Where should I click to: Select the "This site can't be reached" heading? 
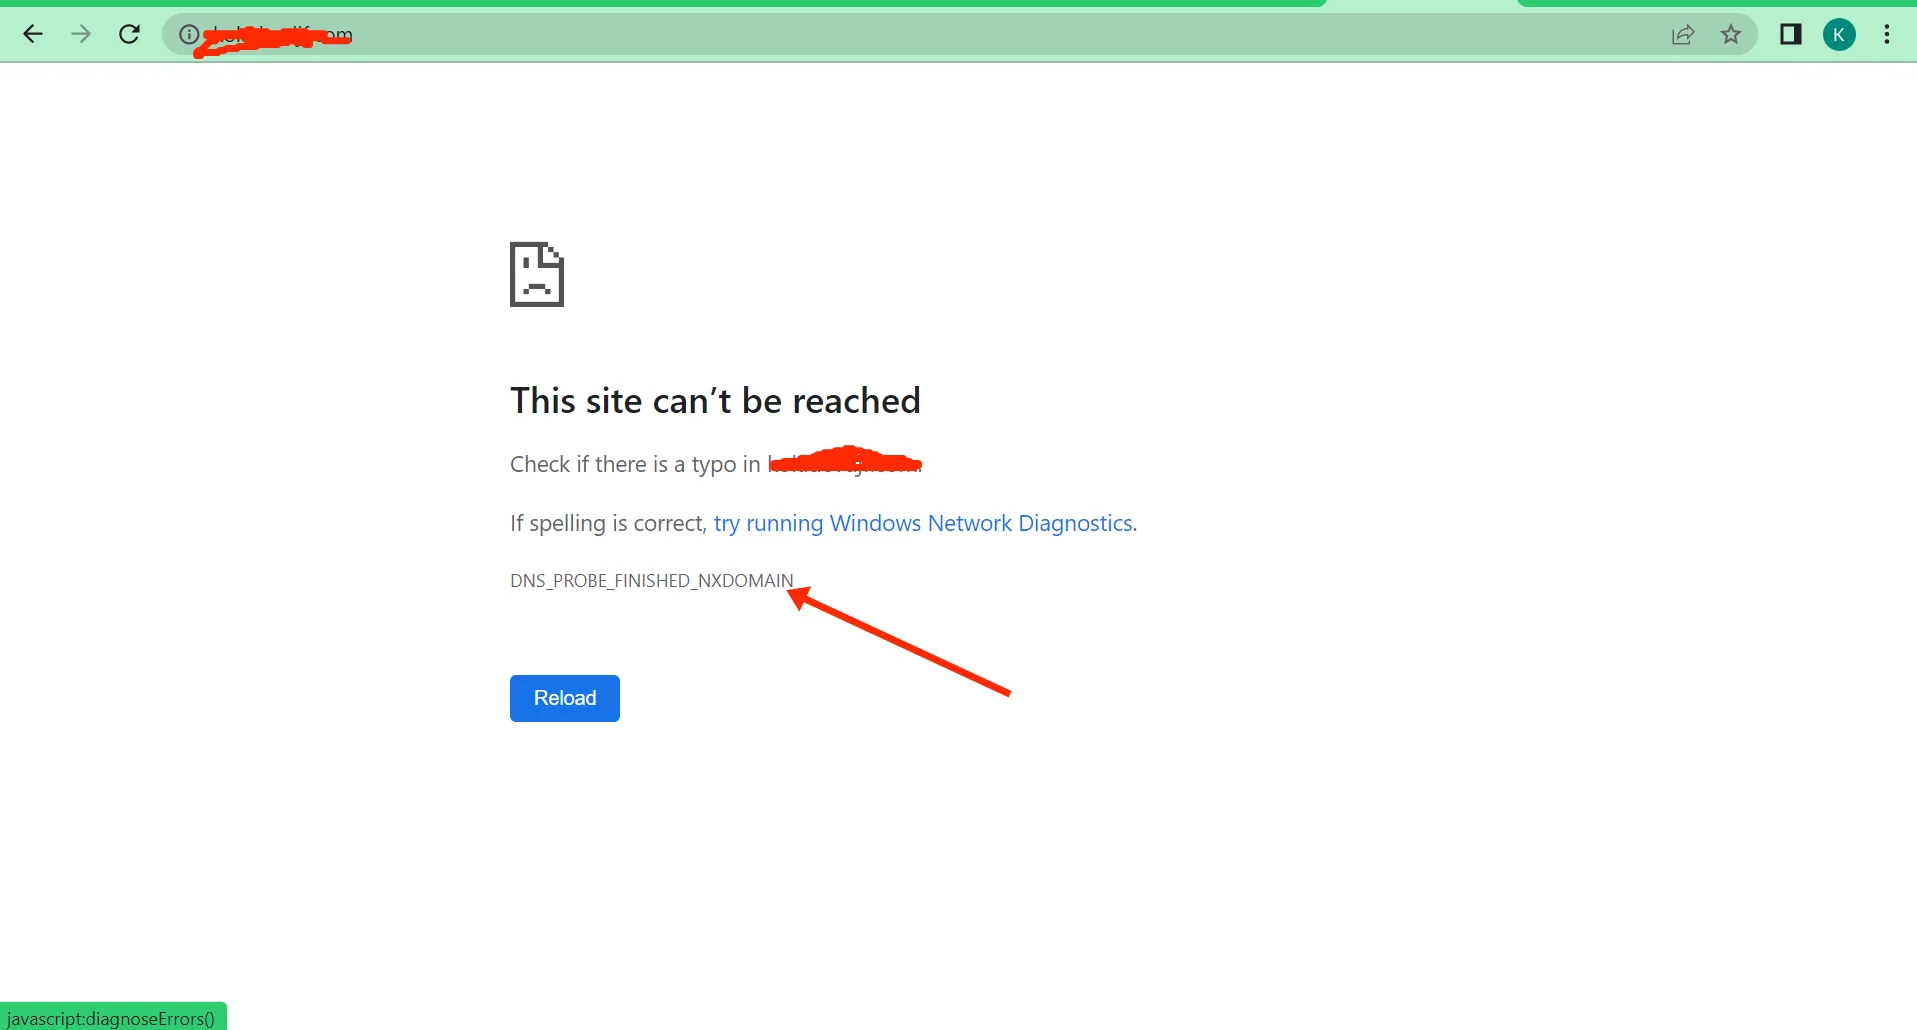point(715,401)
